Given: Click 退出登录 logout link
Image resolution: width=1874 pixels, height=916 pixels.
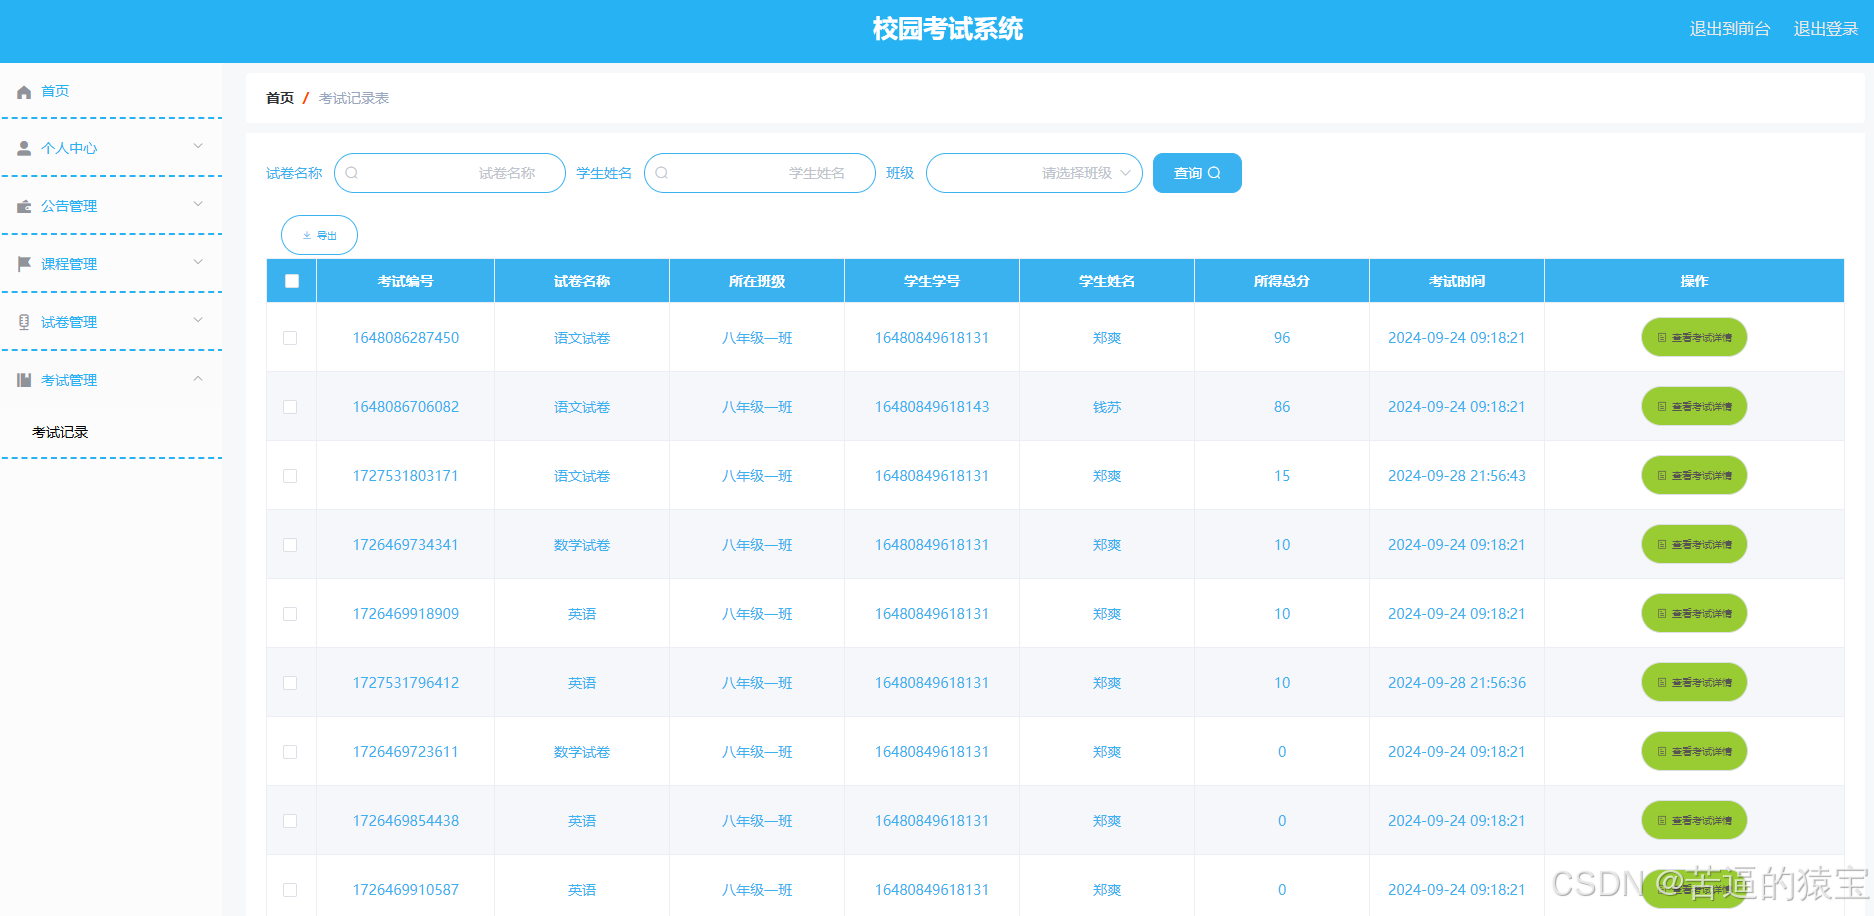Looking at the screenshot, I should pos(1826,29).
